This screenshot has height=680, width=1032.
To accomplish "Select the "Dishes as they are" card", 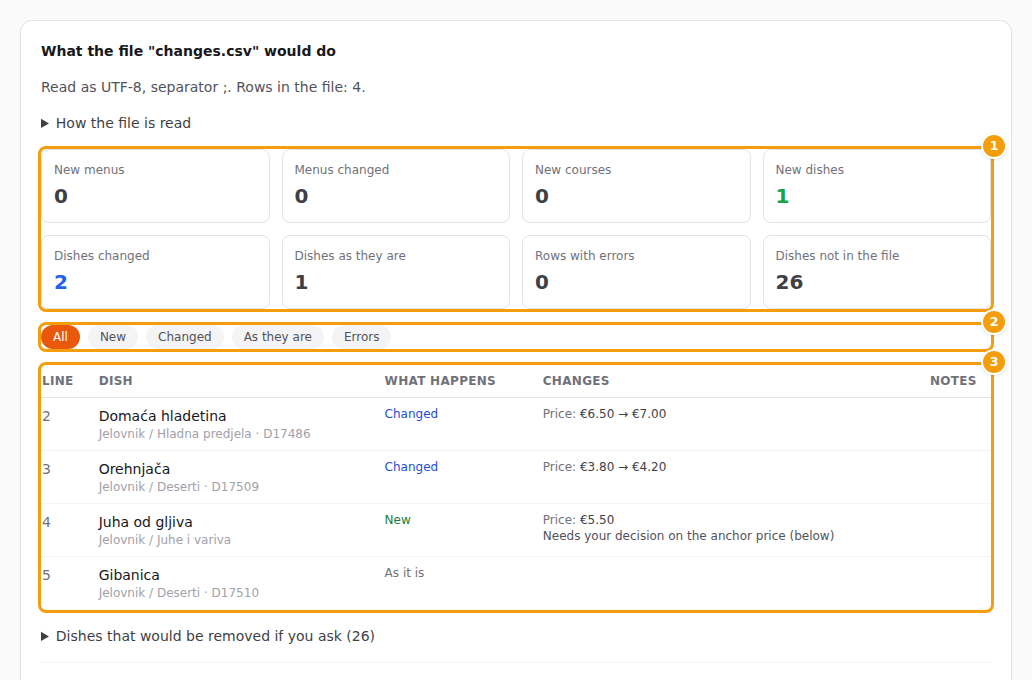I will coord(396,272).
